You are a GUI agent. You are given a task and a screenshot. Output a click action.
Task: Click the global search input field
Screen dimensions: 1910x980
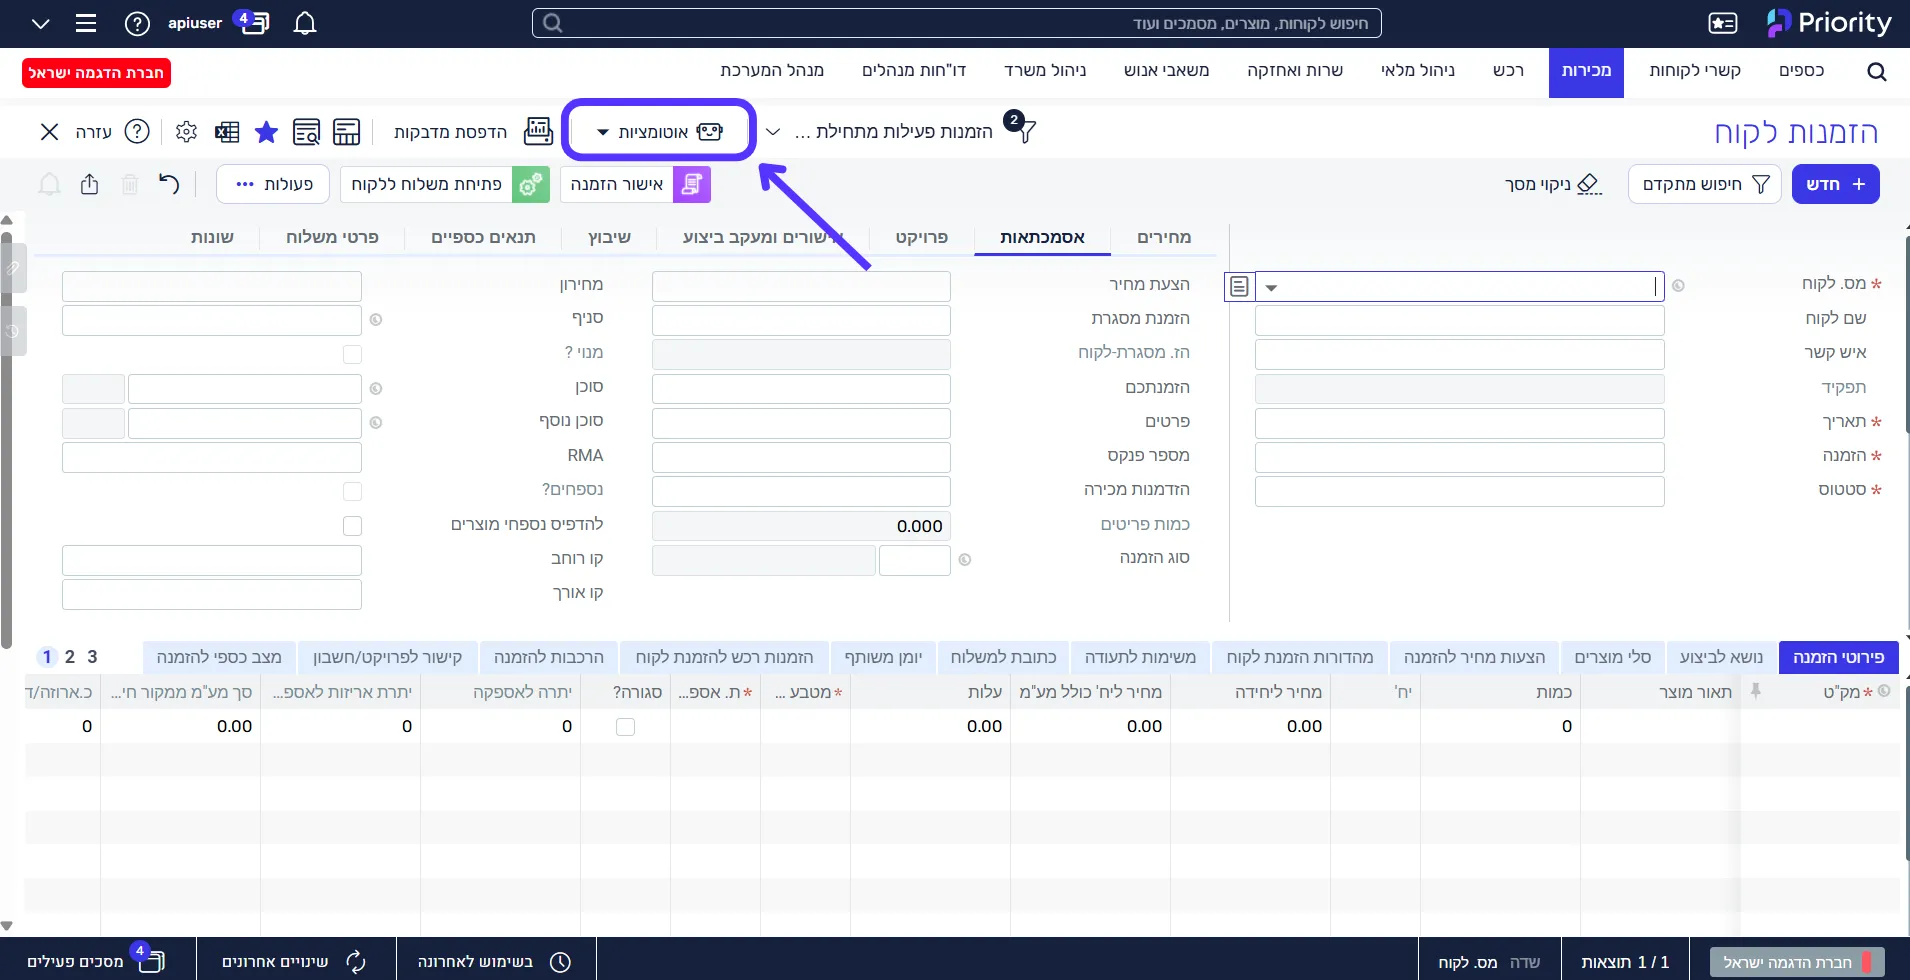click(x=956, y=23)
